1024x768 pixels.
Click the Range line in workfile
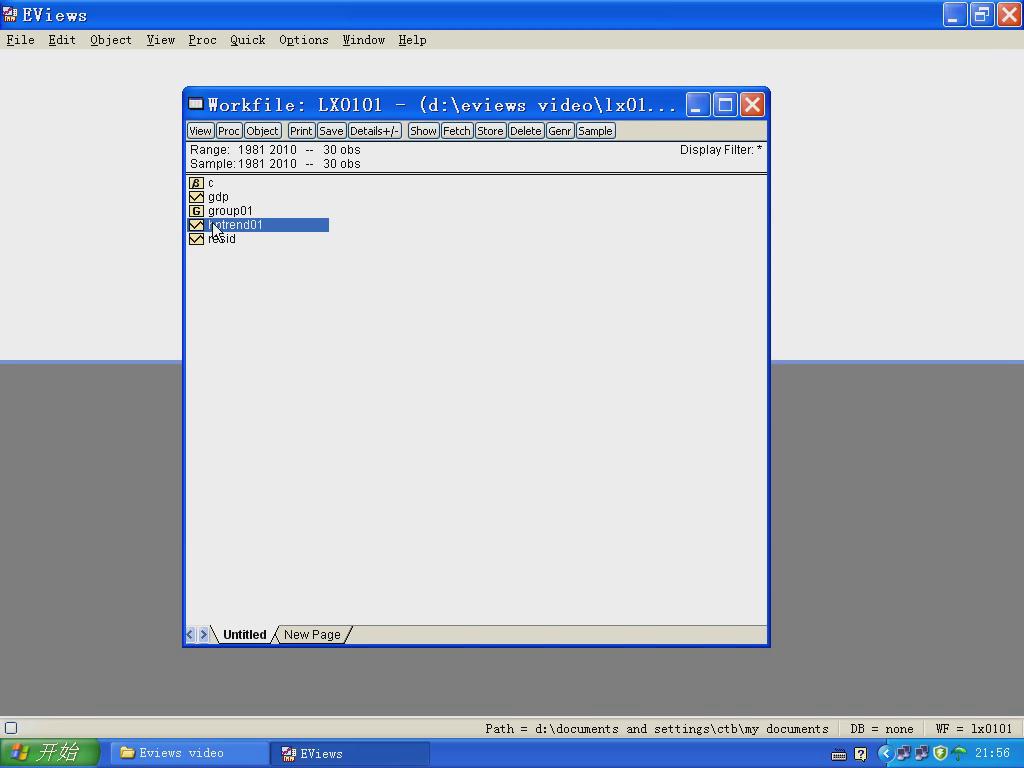point(275,150)
